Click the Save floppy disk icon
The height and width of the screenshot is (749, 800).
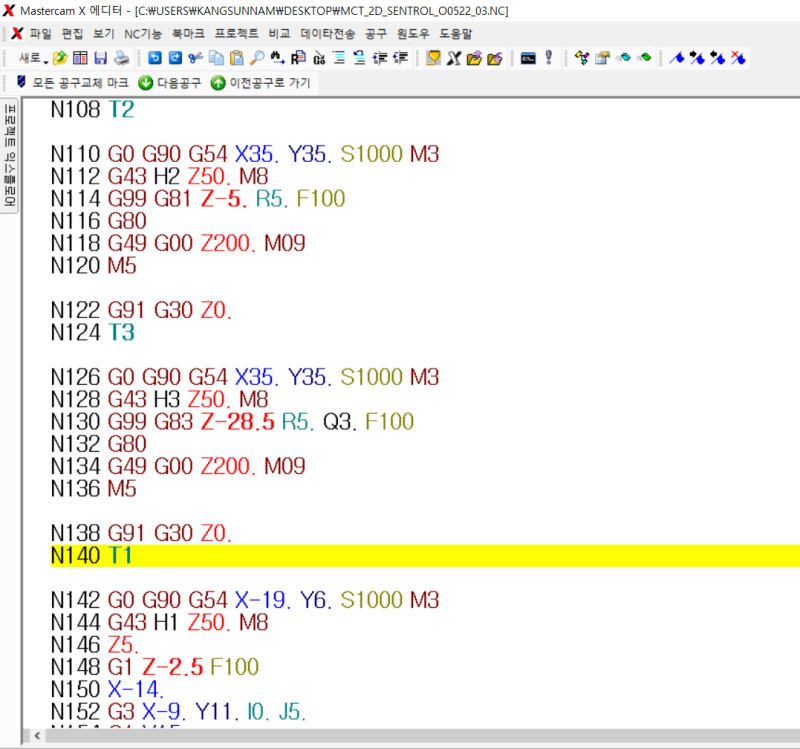pos(100,58)
